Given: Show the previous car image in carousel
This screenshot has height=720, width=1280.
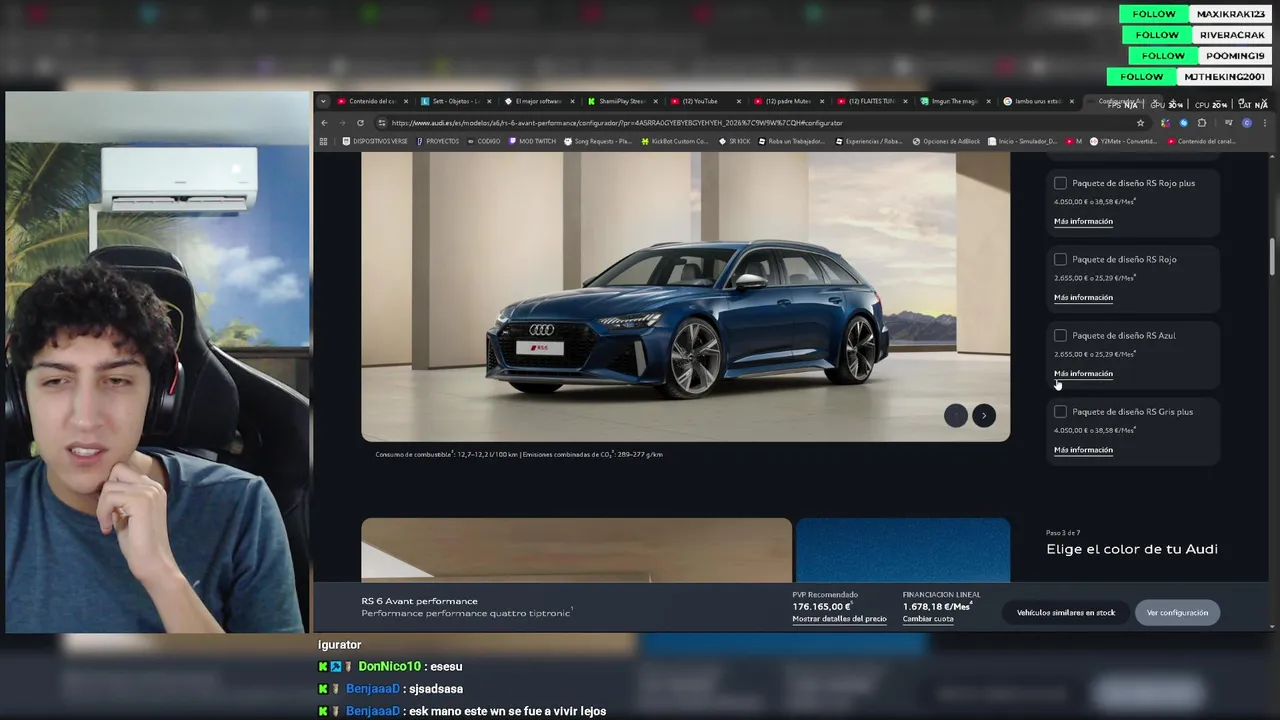Looking at the screenshot, I should pyautogui.click(x=956, y=415).
